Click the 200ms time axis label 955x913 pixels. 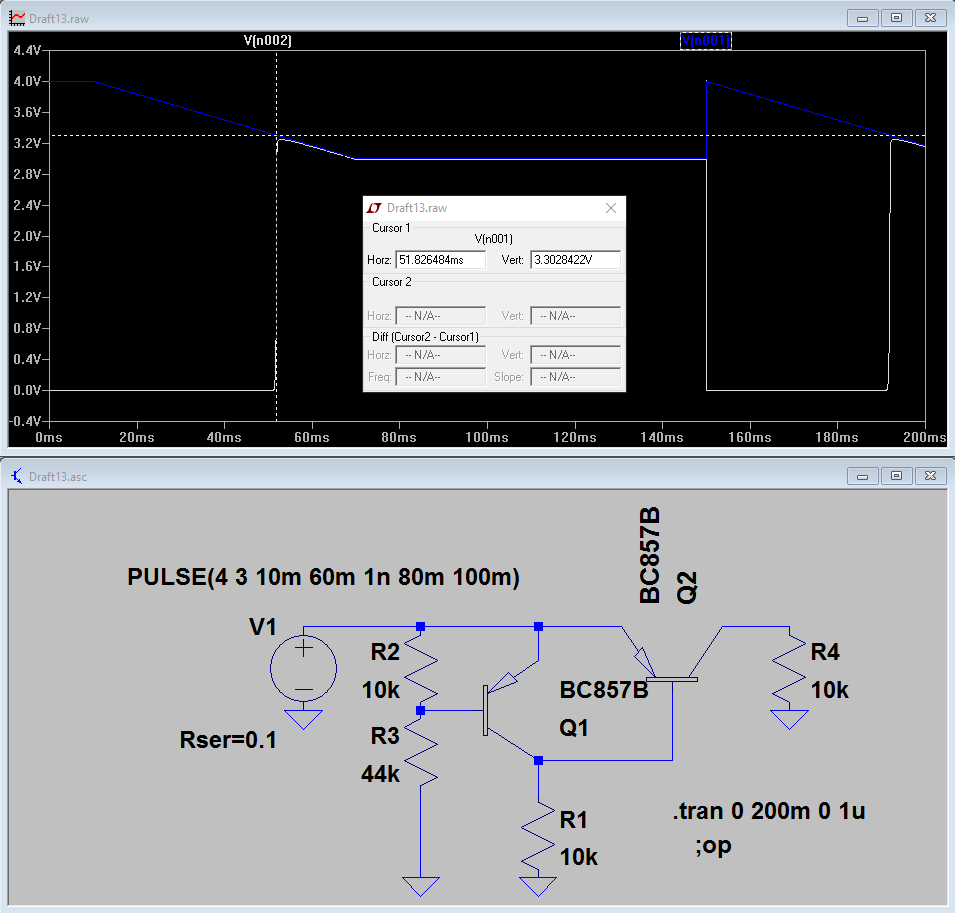click(925, 437)
